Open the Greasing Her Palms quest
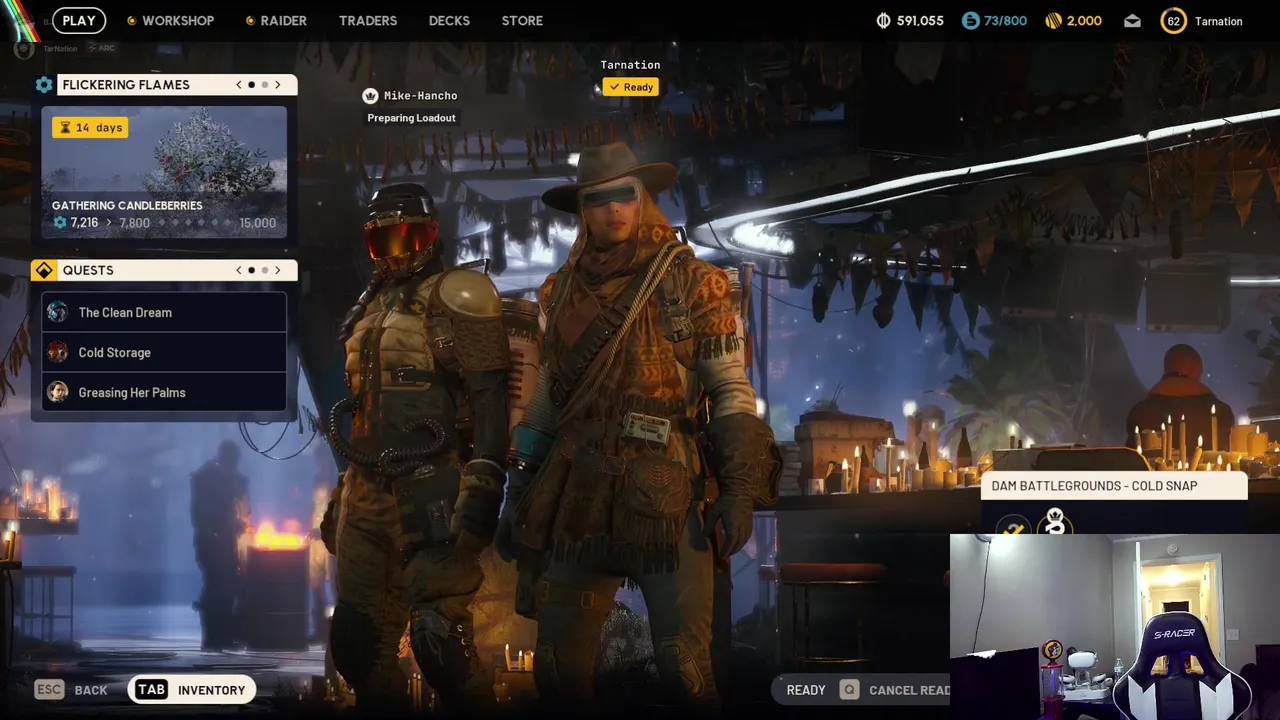 164,392
